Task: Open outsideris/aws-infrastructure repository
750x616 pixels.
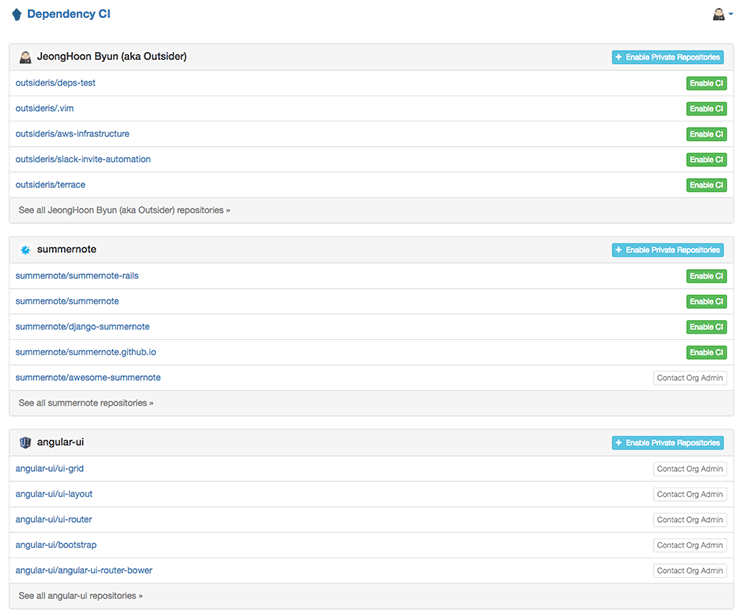Action: 72,133
